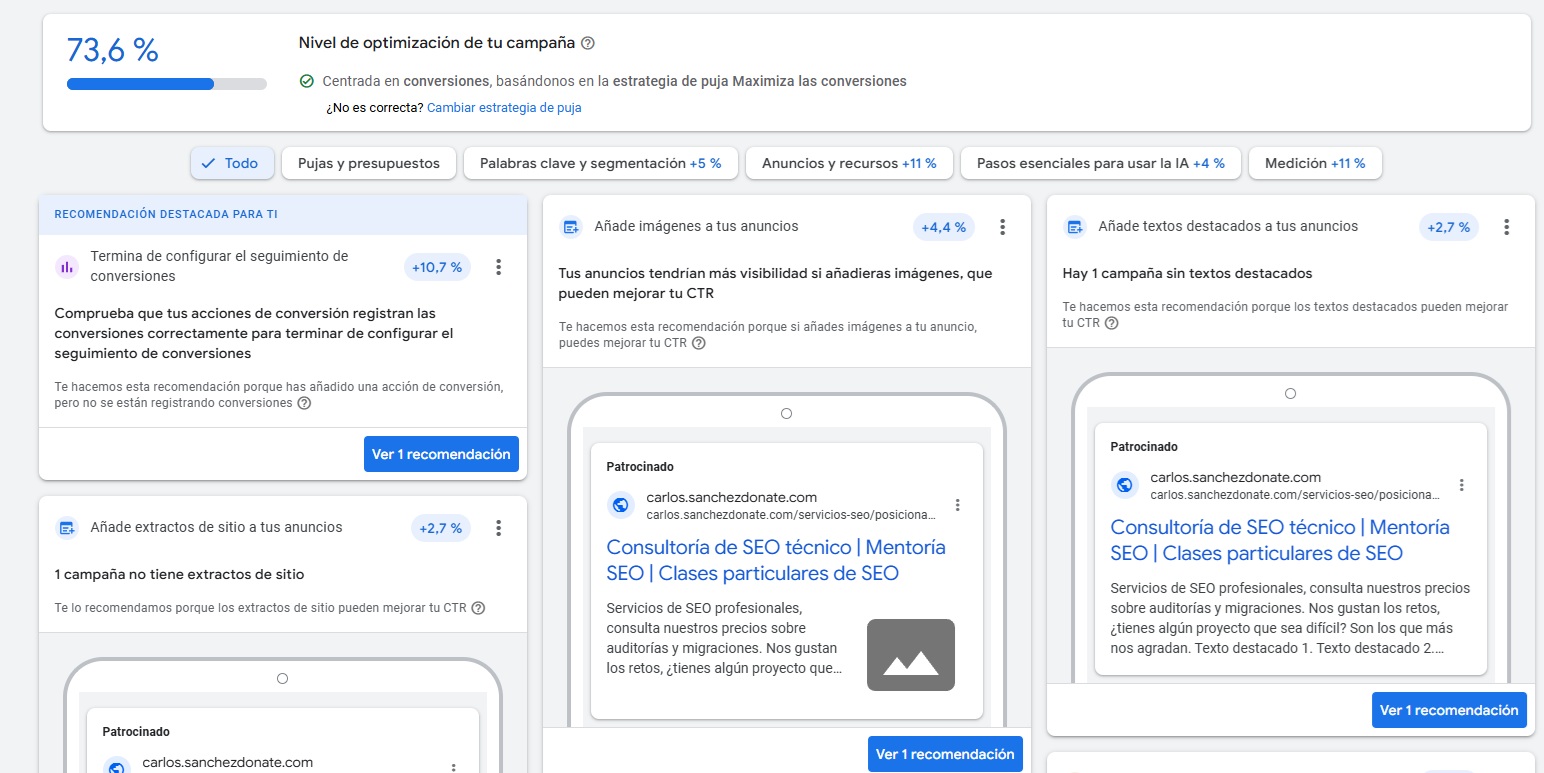Click the help icon next to "Nivel de optimización de tu campaña"
The image size is (1544, 773).
click(x=588, y=42)
